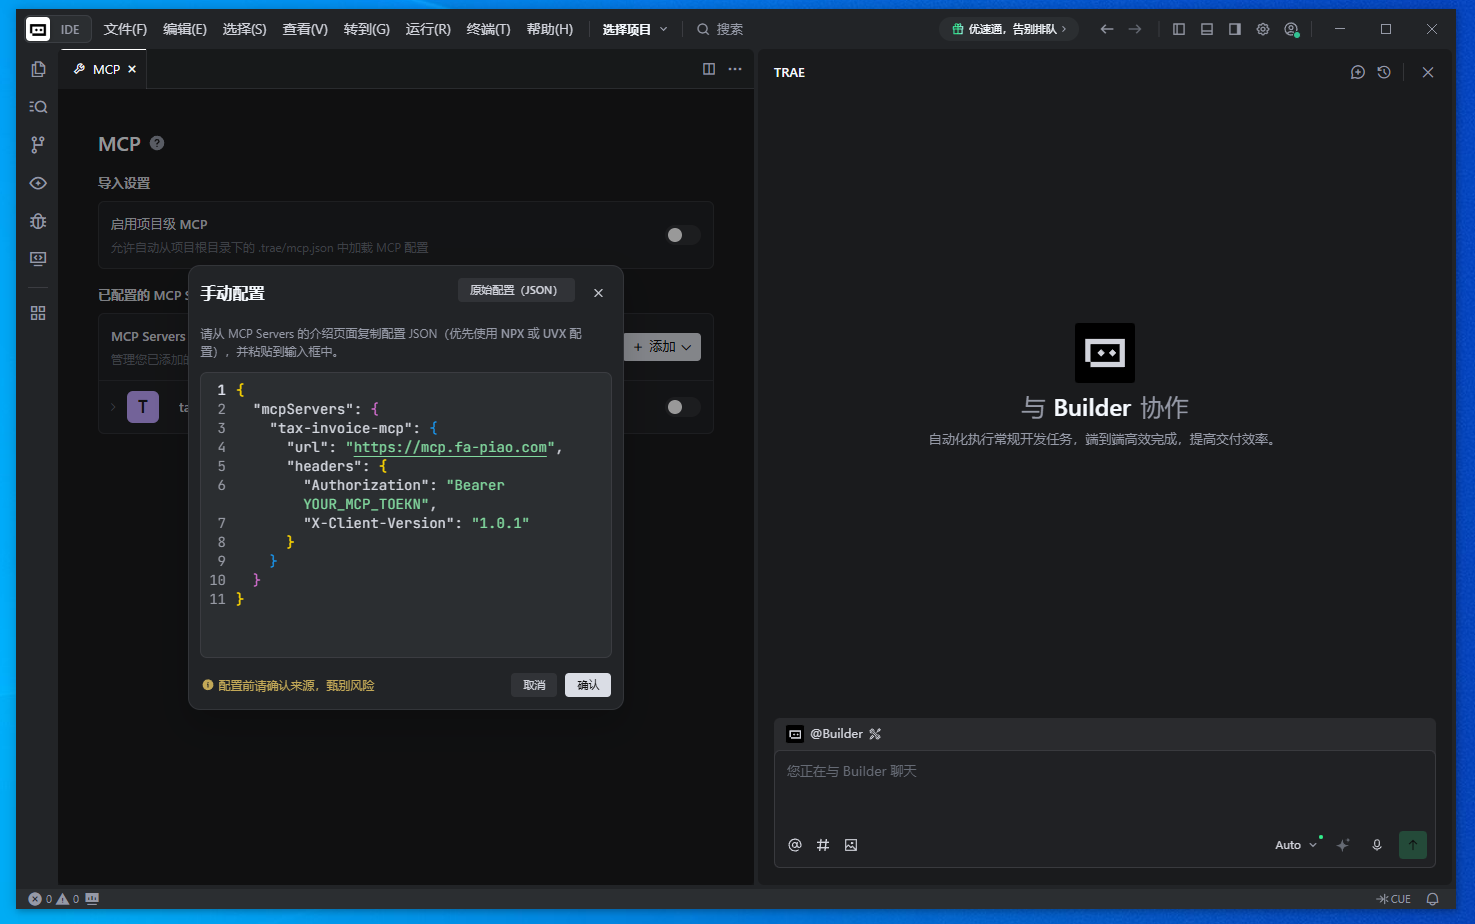Toggle the bottom panel layout icon
The image size is (1475, 924).
click(1207, 29)
